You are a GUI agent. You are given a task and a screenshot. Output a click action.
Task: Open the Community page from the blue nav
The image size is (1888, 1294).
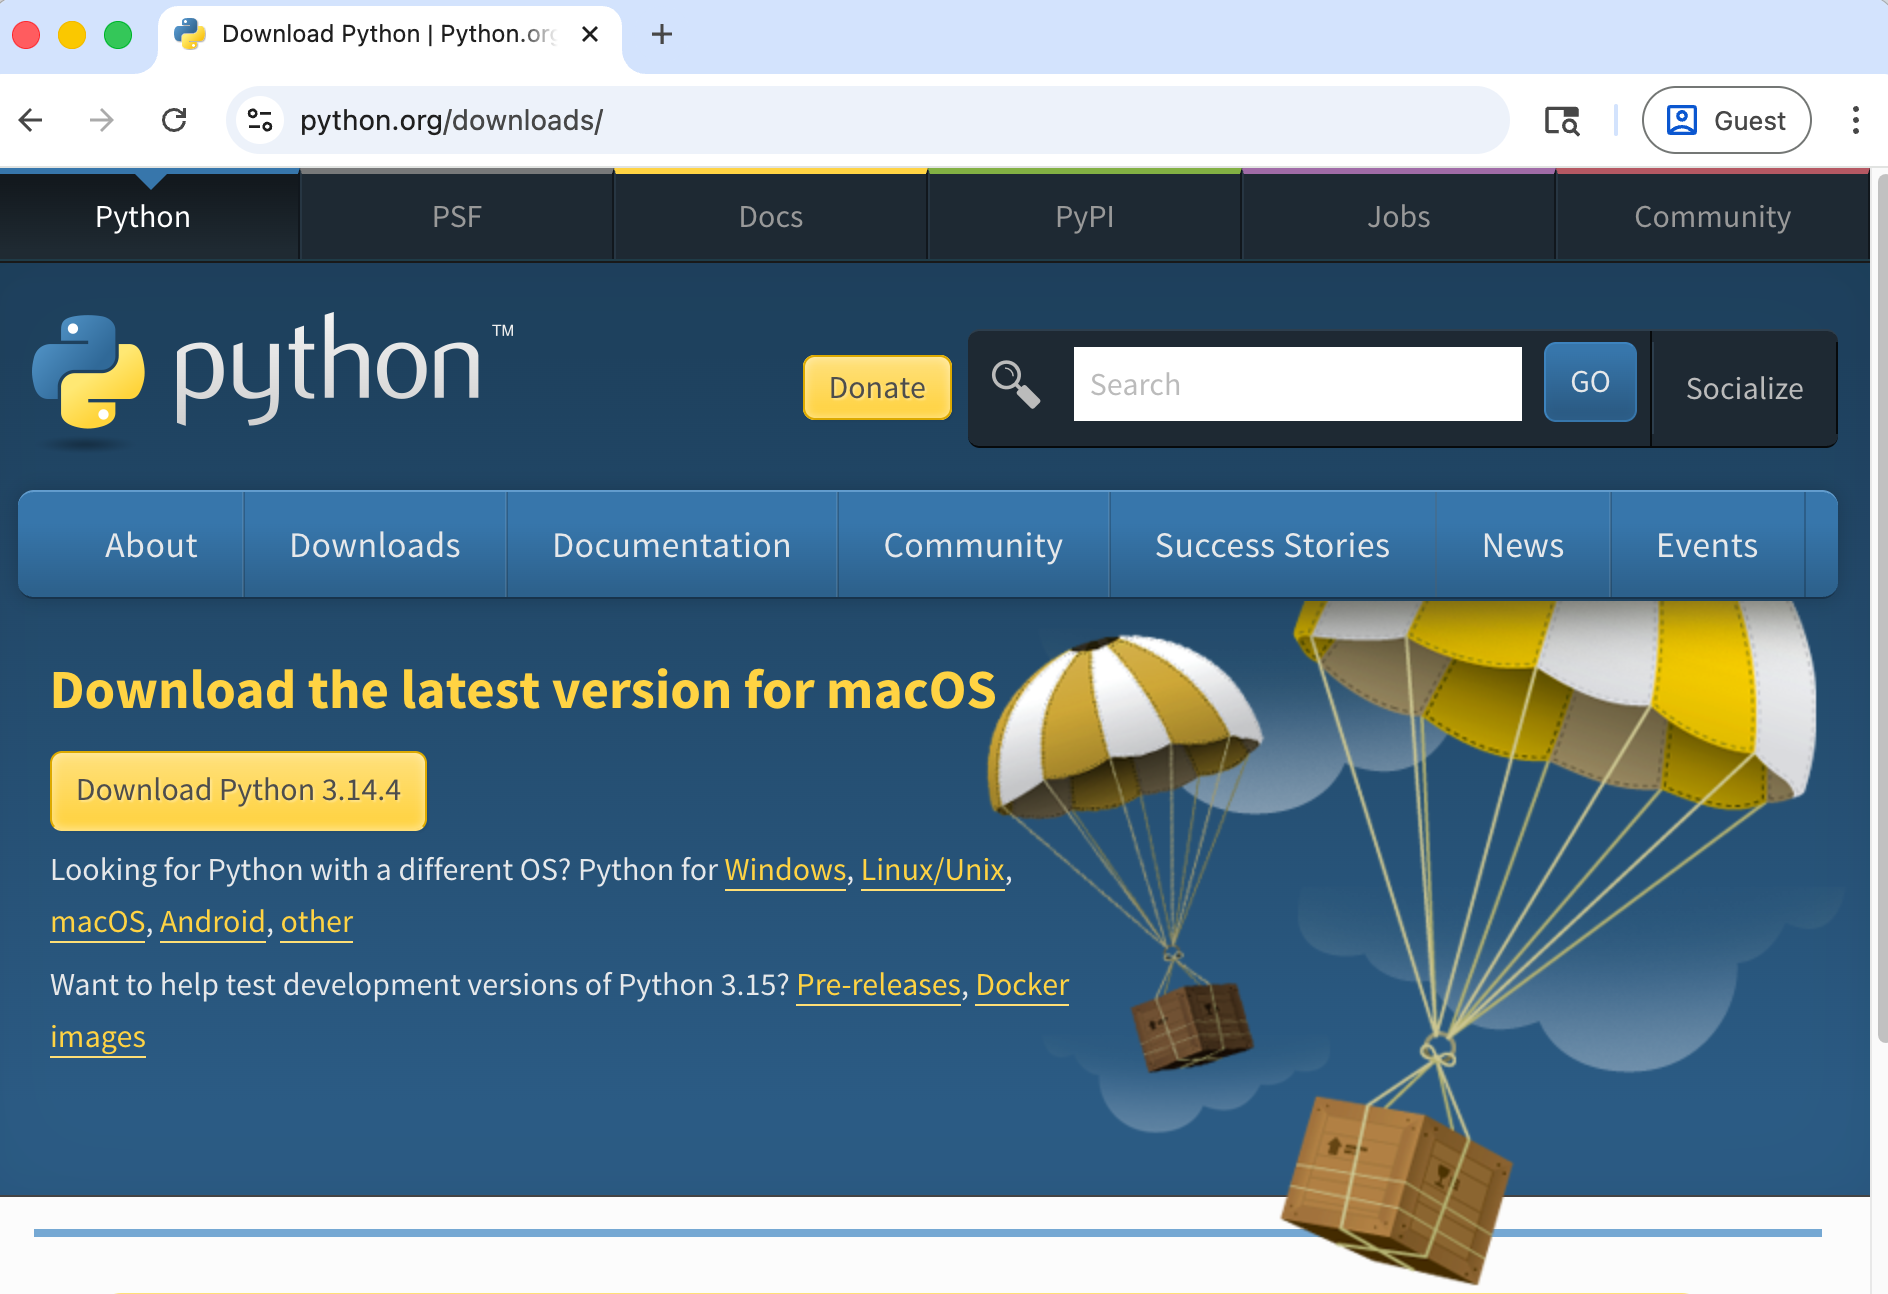tap(973, 545)
